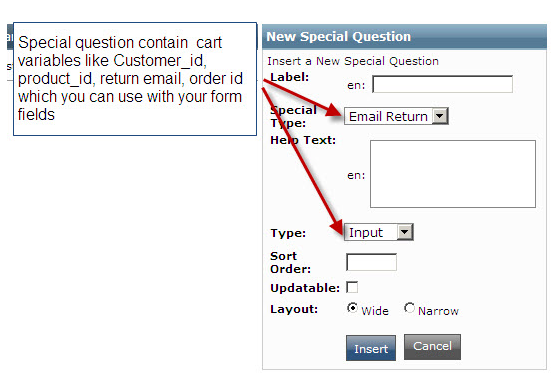Click the Special question annotation text box
Image resolution: width=555 pixels, height=381 pixels.
pyautogui.click(x=135, y=79)
